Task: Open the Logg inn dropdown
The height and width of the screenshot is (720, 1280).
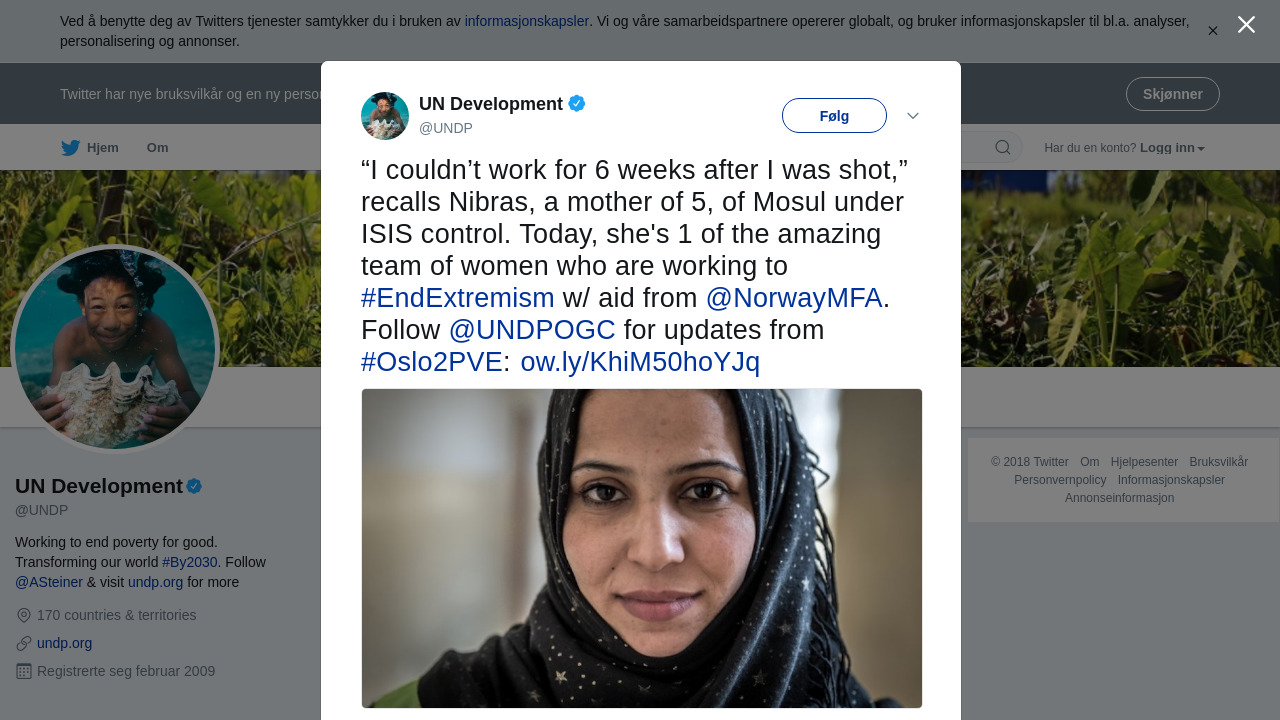Action: [1172, 148]
